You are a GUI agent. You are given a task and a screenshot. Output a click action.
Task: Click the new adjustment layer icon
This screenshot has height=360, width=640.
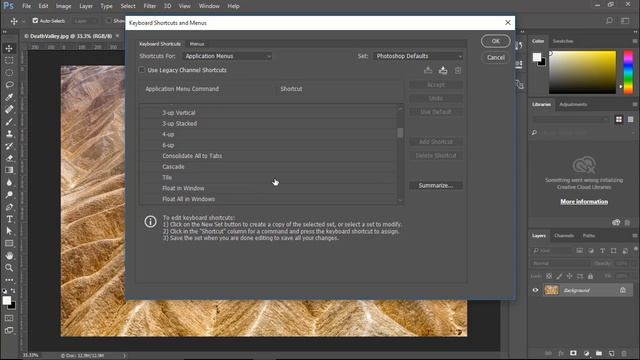(x=587, y=353)
